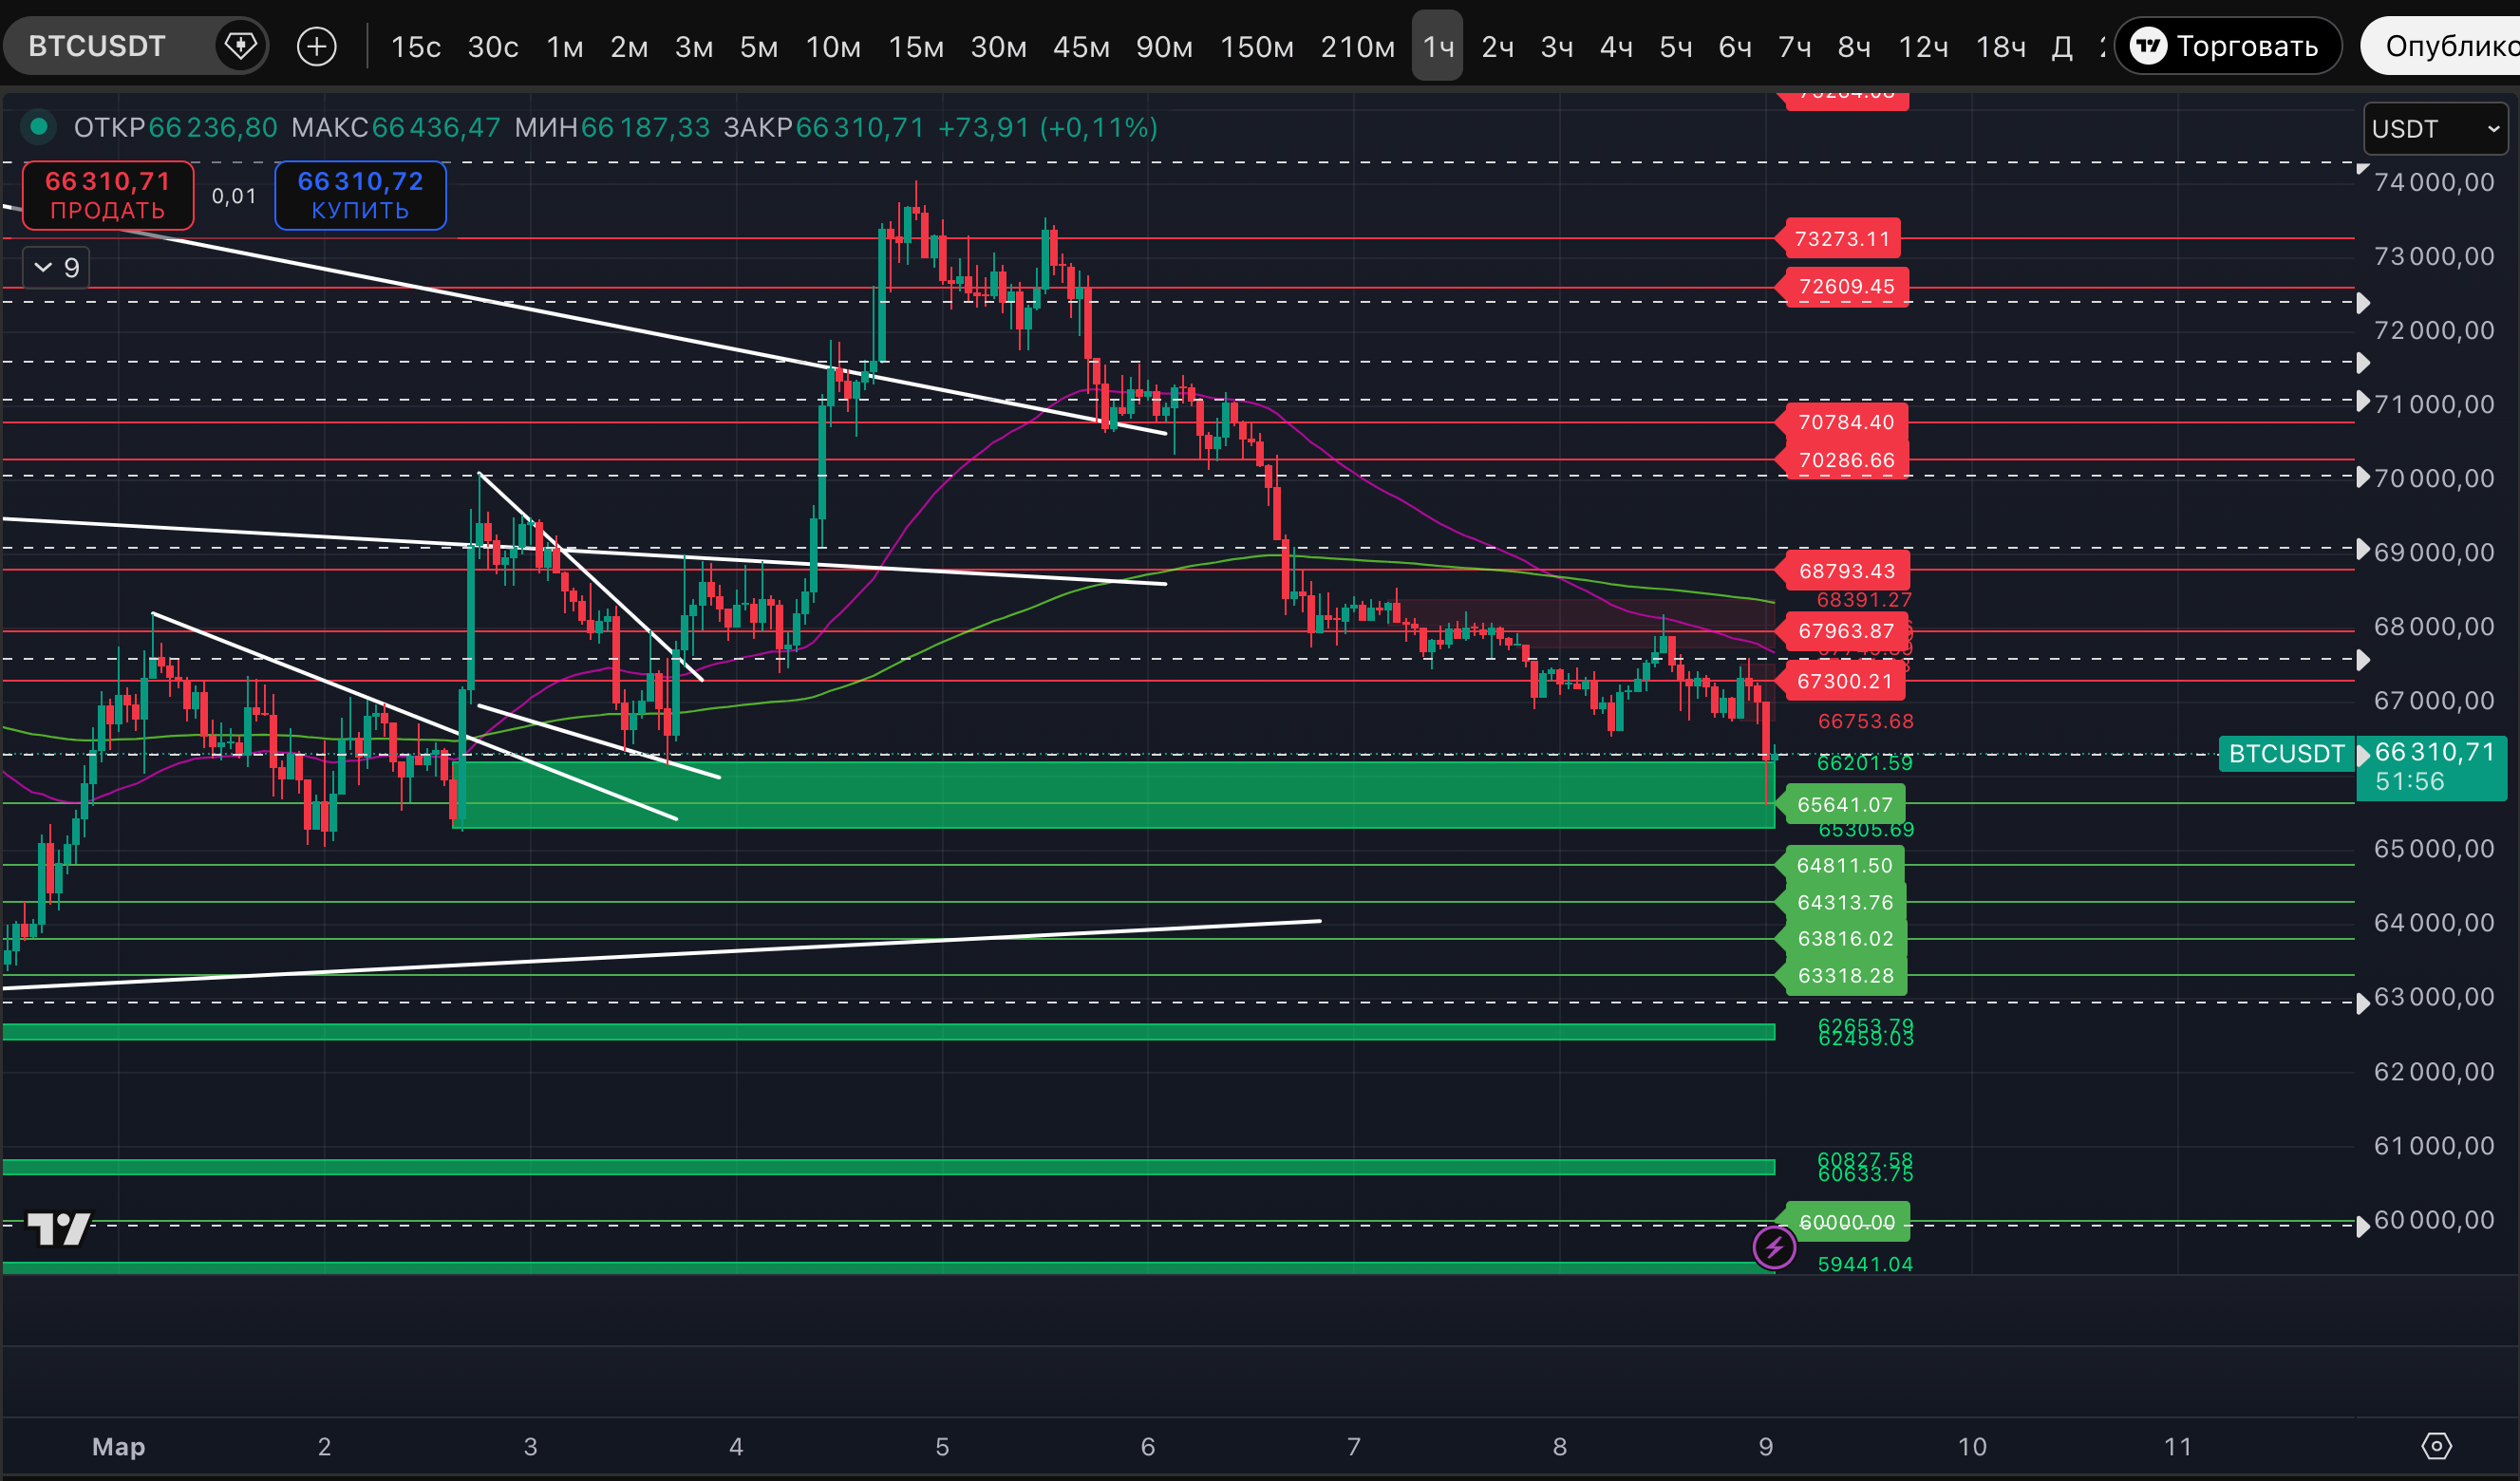Screen dimensions: 2520x1481
Task: Select the 15м timeframe
Action: point(915,46)
